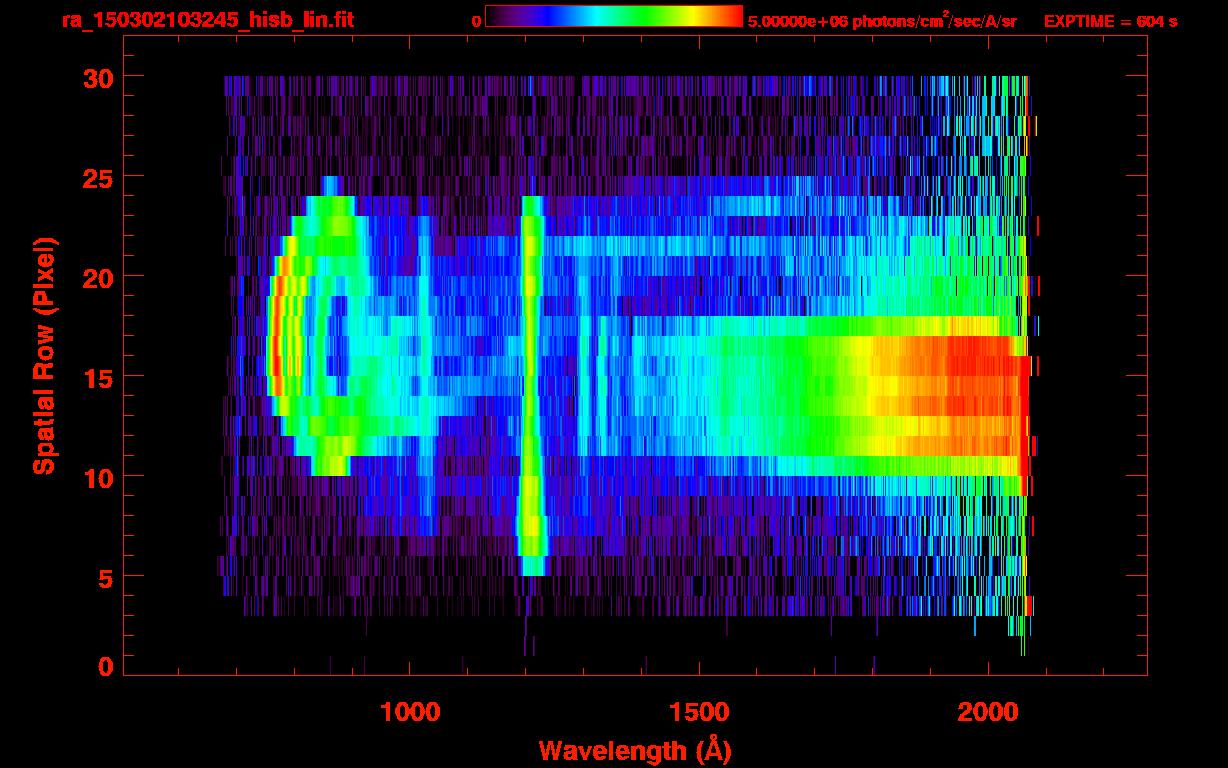
Task: Click the 1500 wavelength tick label
Action: [699, 712]
